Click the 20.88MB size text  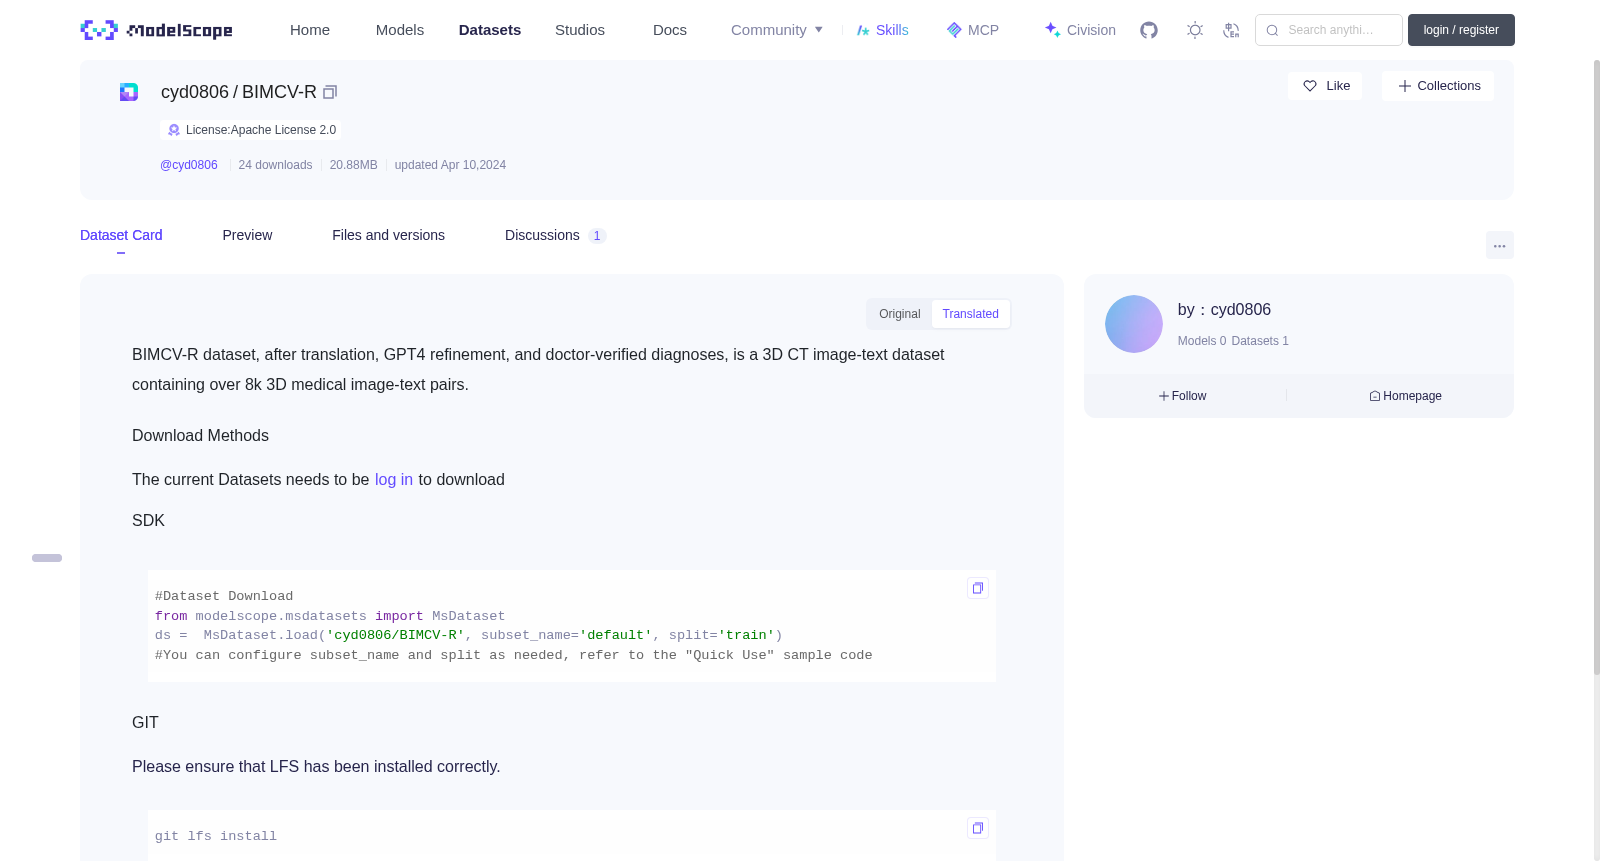353,165
